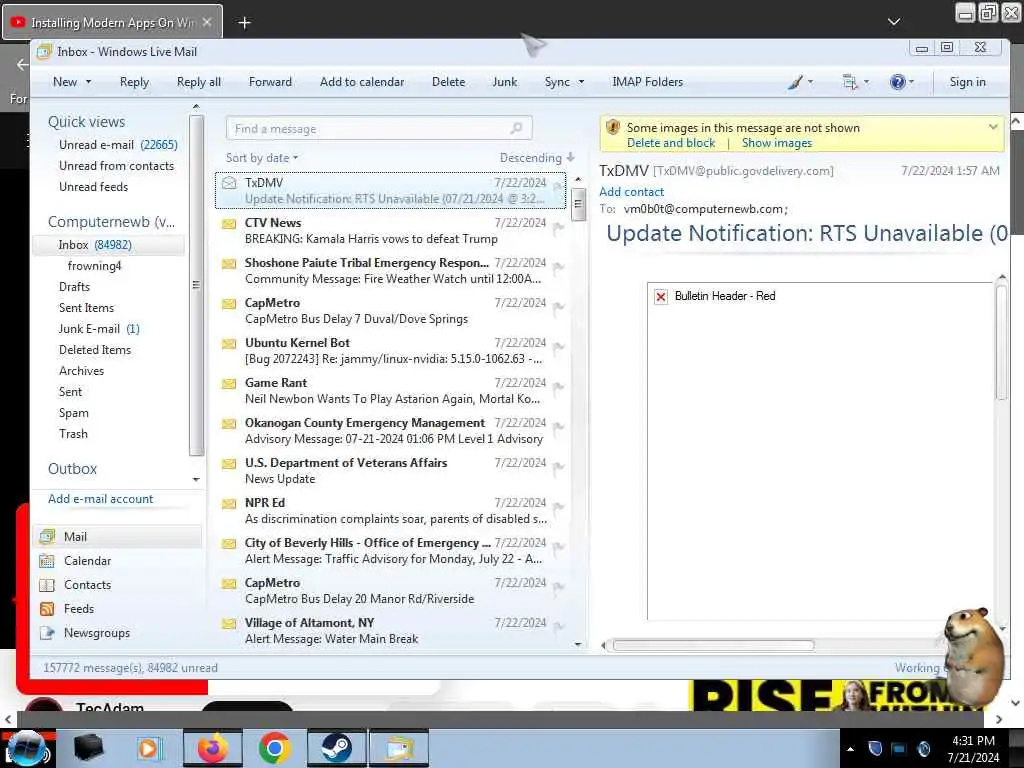Toggle flag on CapMetro Bus Delay 7 message
This screenshot has height=768, width=1024.
[558, 308]
